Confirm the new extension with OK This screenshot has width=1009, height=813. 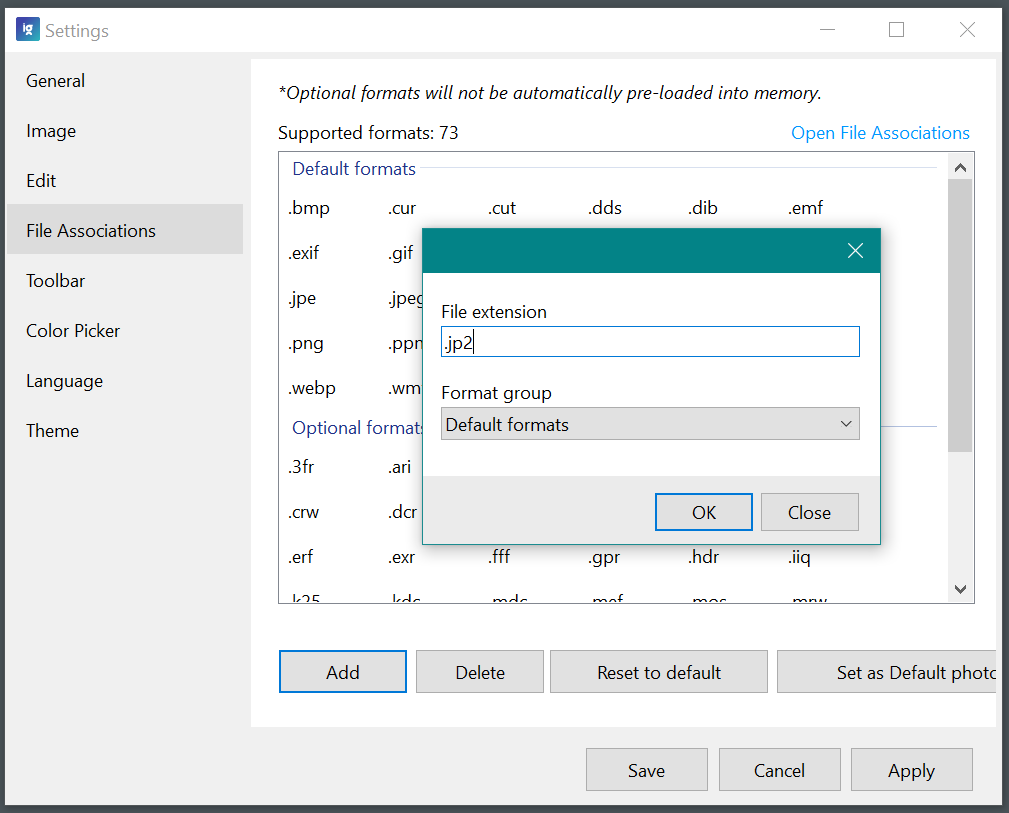(x=703, y=511)
